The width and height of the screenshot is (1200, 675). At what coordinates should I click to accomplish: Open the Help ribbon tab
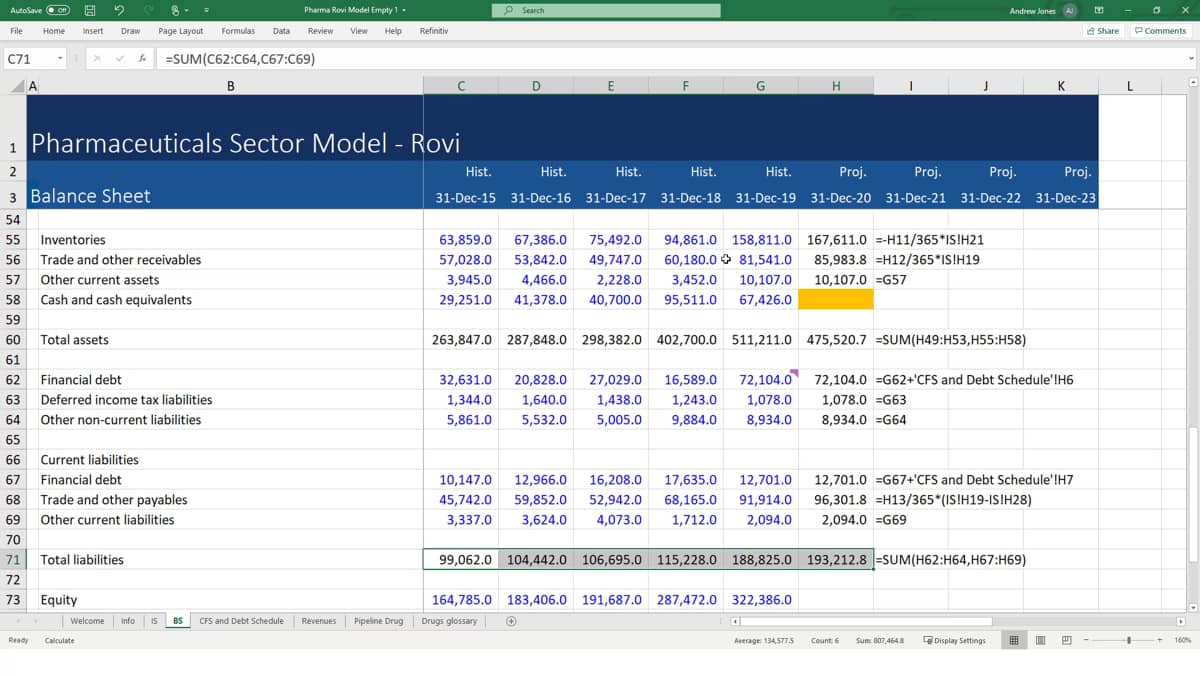[x=393, y=31]
